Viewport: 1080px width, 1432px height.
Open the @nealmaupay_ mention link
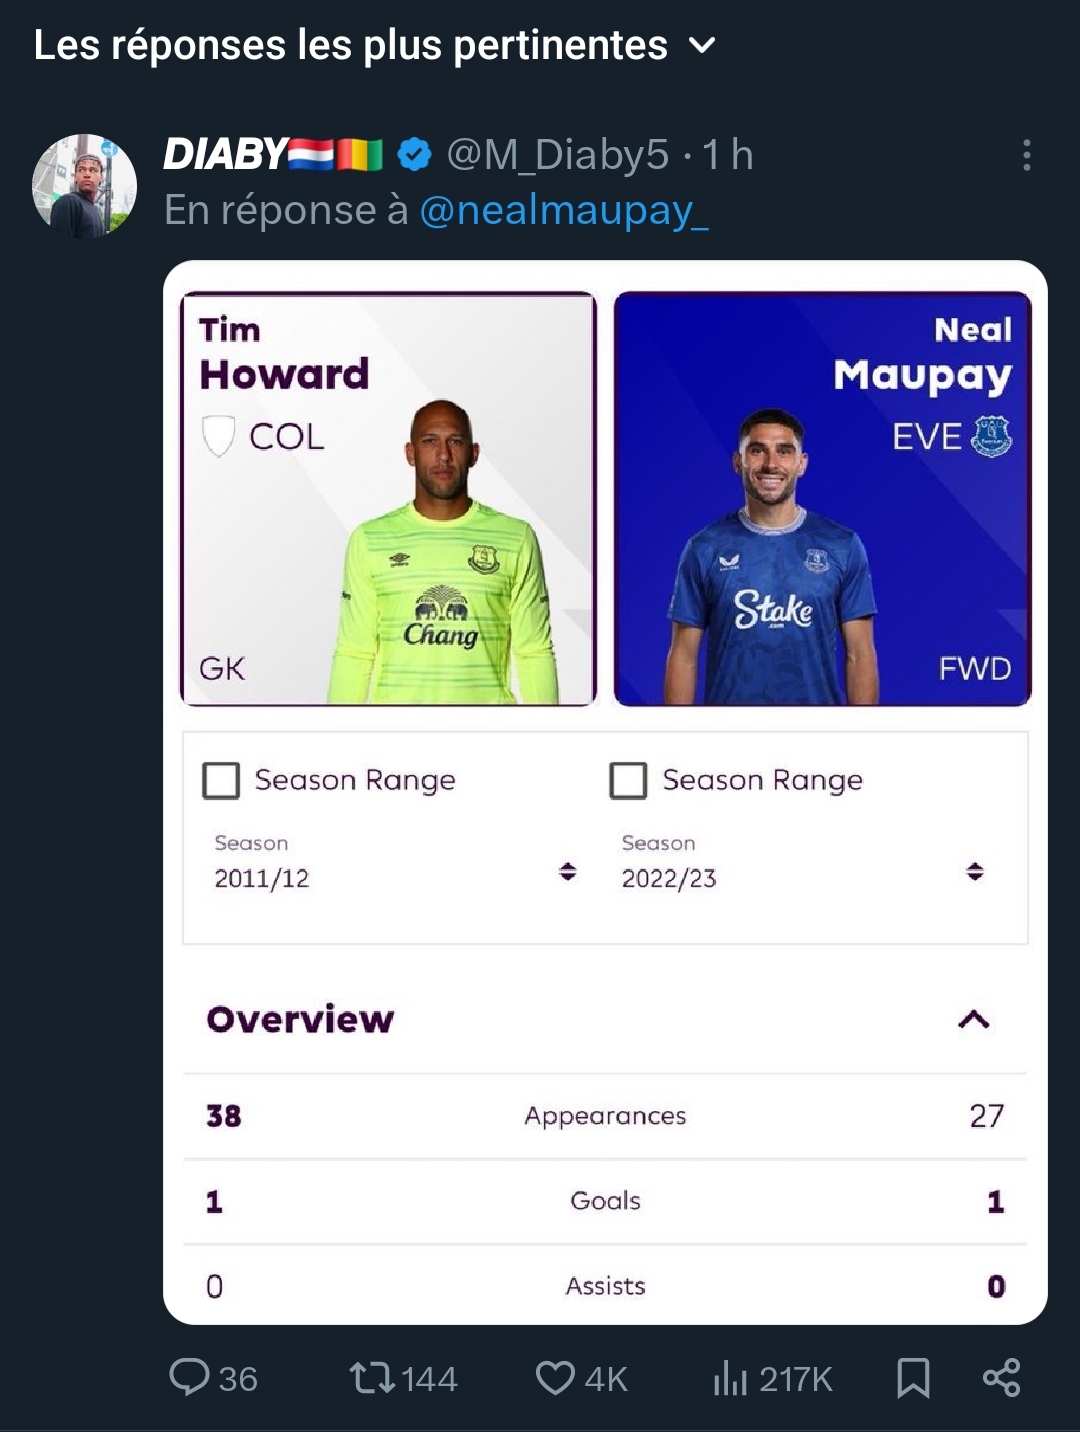564,211
